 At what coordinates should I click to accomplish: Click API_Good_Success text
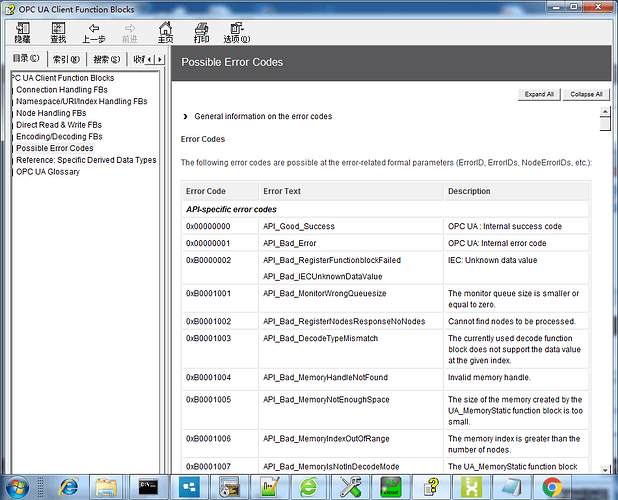point(299,226)
